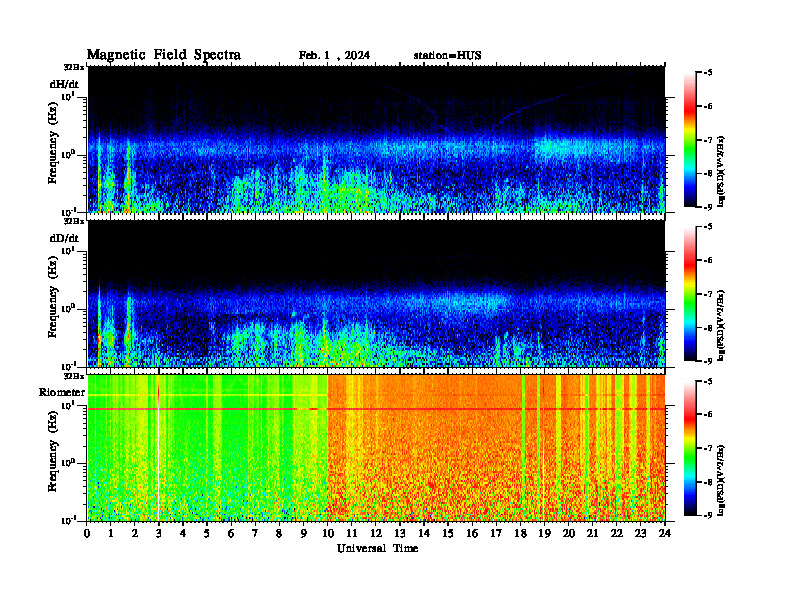
Task: Click hour tick label '14' on time axis
Action: pyautogui.click(x=424, y=533)
